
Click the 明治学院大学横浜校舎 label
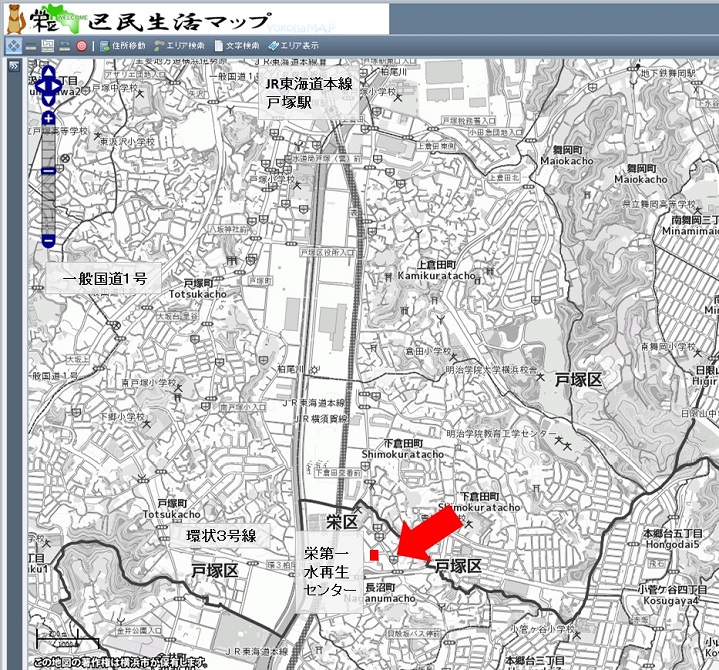coord(492,370)
